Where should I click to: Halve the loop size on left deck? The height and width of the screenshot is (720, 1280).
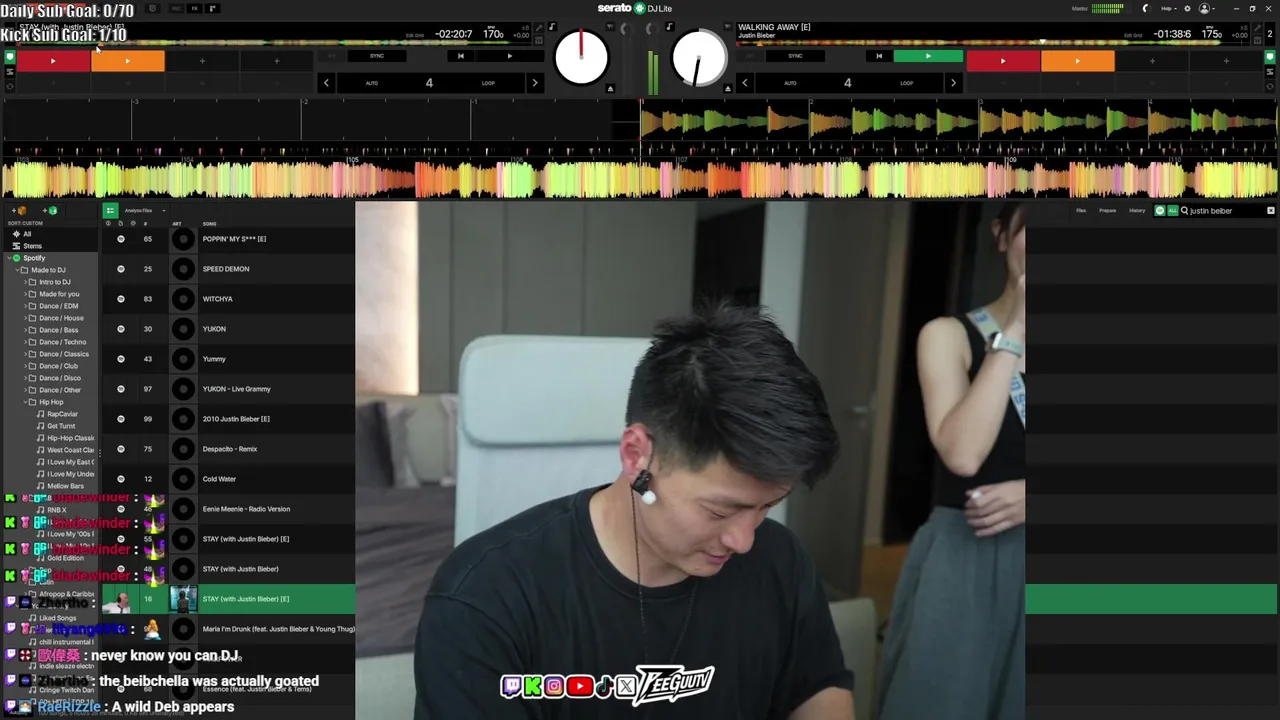pyautogui.click(x=326, y=83)
